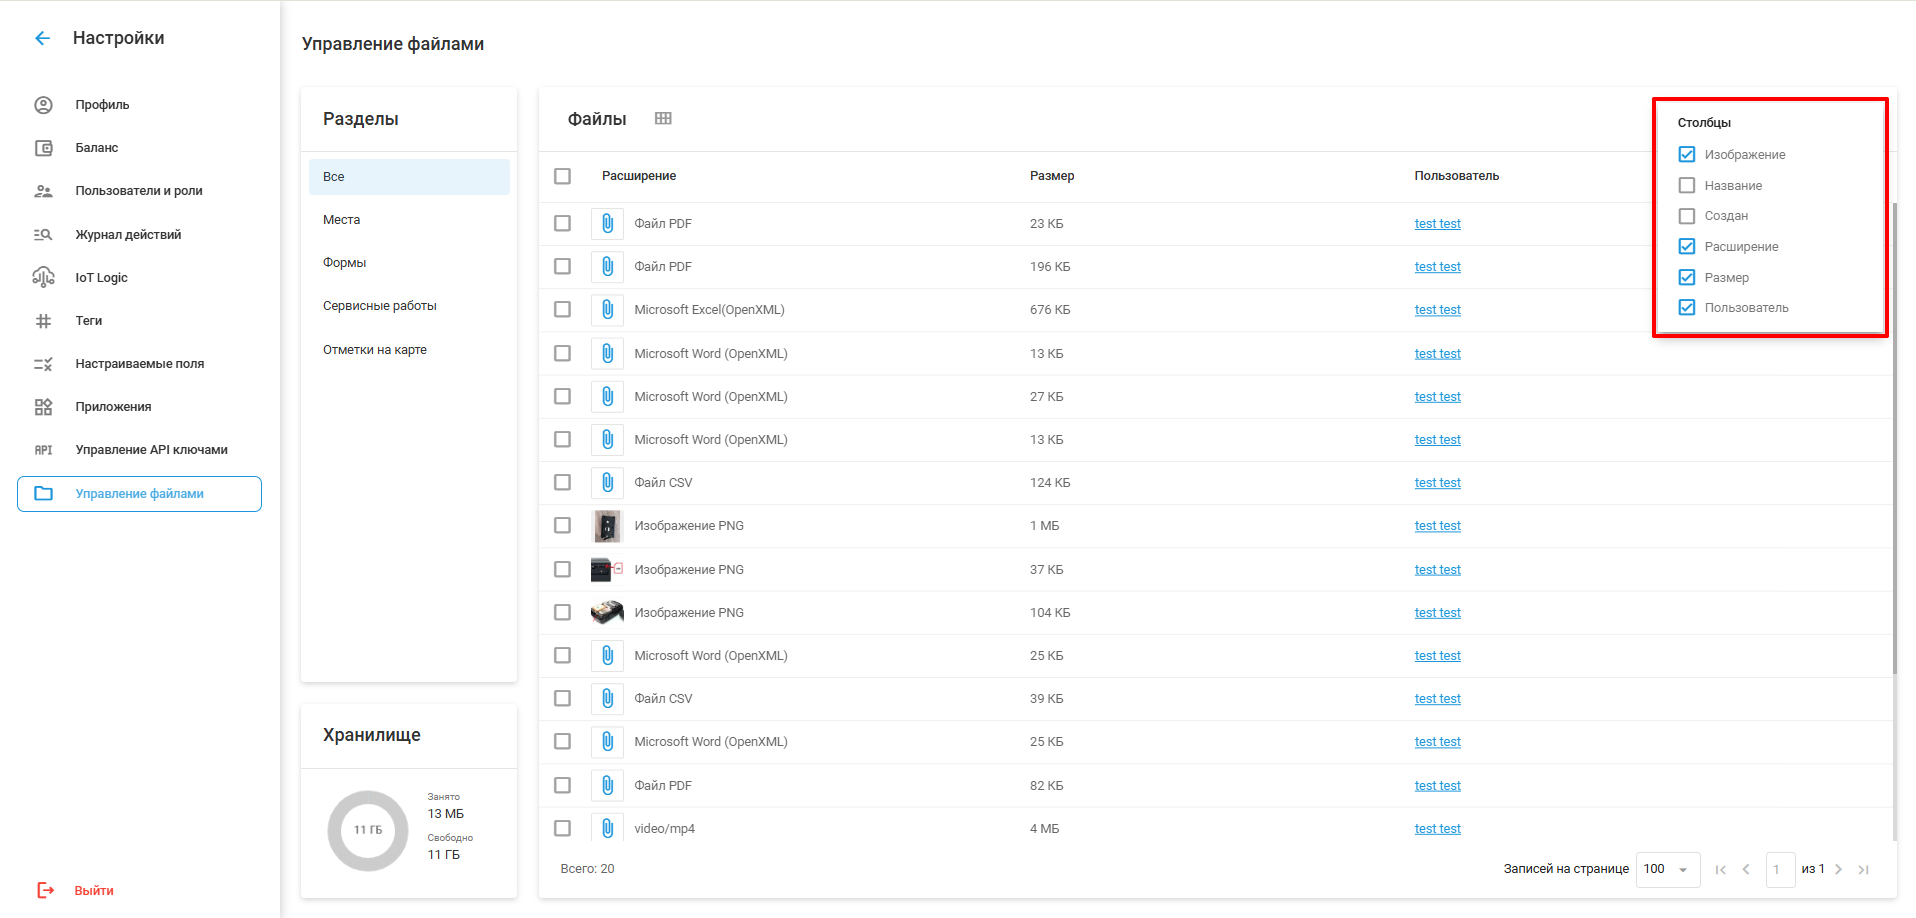Jump to last page in pagination
Image resolution: width=1916 pixels, height=918 pixels.
(x=1863, y=869)
